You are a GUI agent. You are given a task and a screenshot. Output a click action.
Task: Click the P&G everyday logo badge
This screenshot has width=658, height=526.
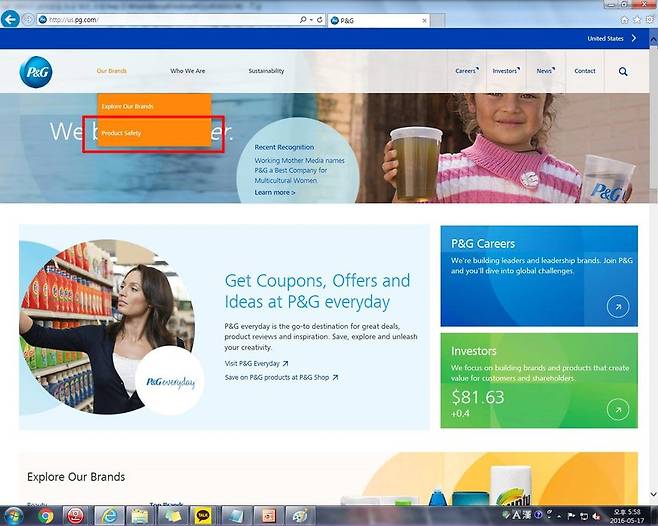[169, 381]
